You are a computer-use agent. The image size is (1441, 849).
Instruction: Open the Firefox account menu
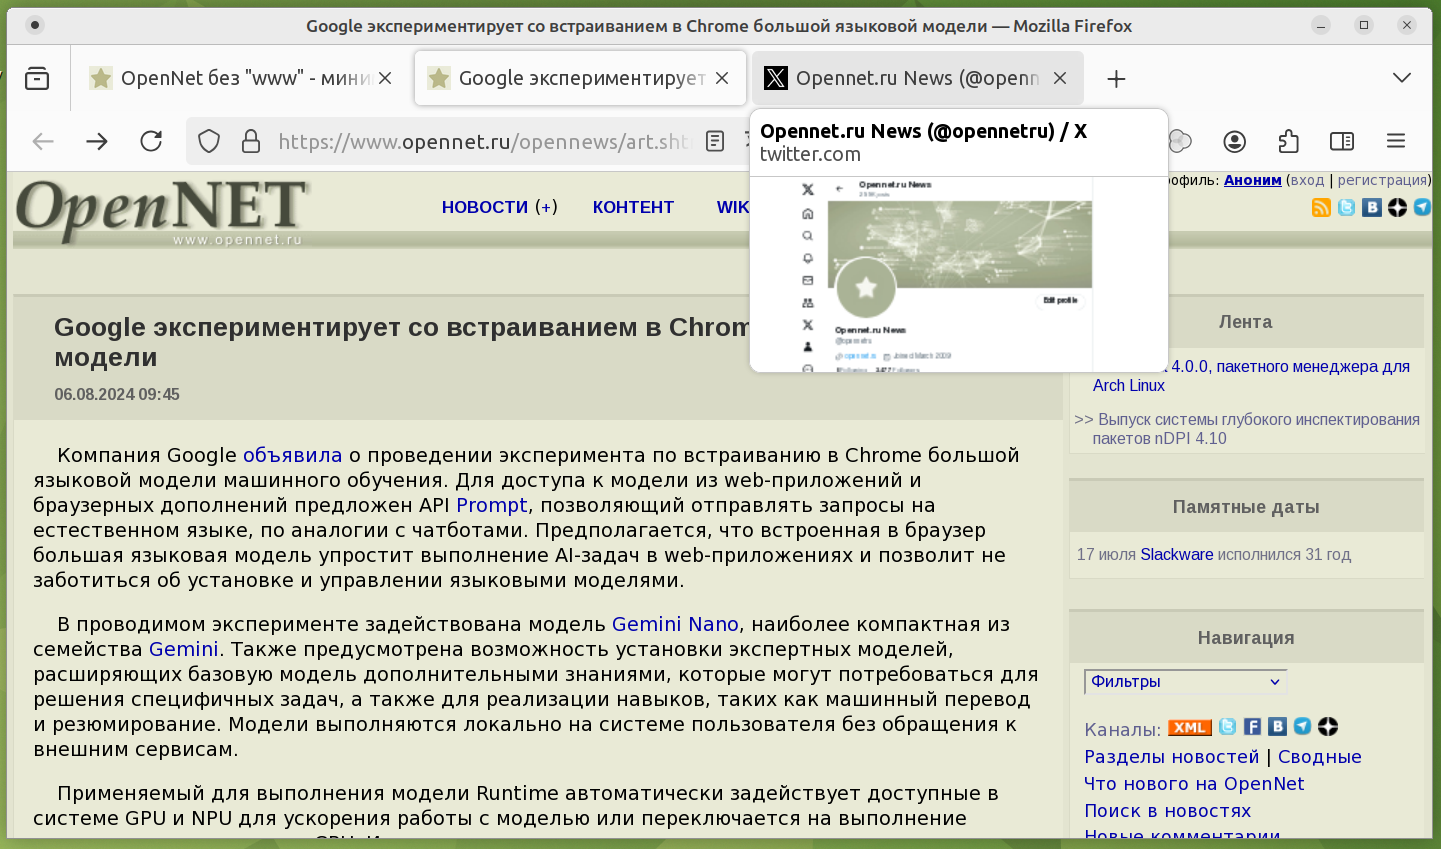point(1235,141)
